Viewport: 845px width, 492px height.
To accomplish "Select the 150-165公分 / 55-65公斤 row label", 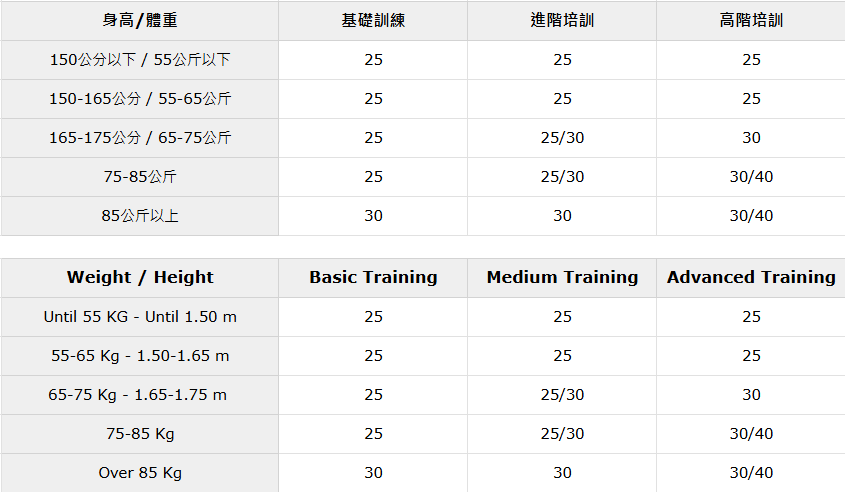I will pyautogui.click(x=140, y=99).
